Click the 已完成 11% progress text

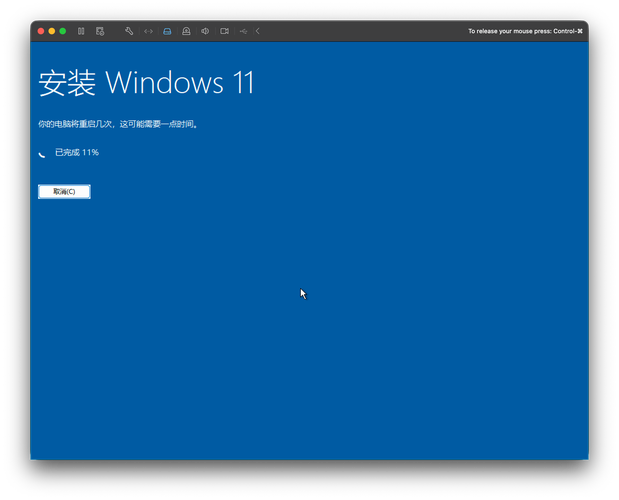(77, 153)
